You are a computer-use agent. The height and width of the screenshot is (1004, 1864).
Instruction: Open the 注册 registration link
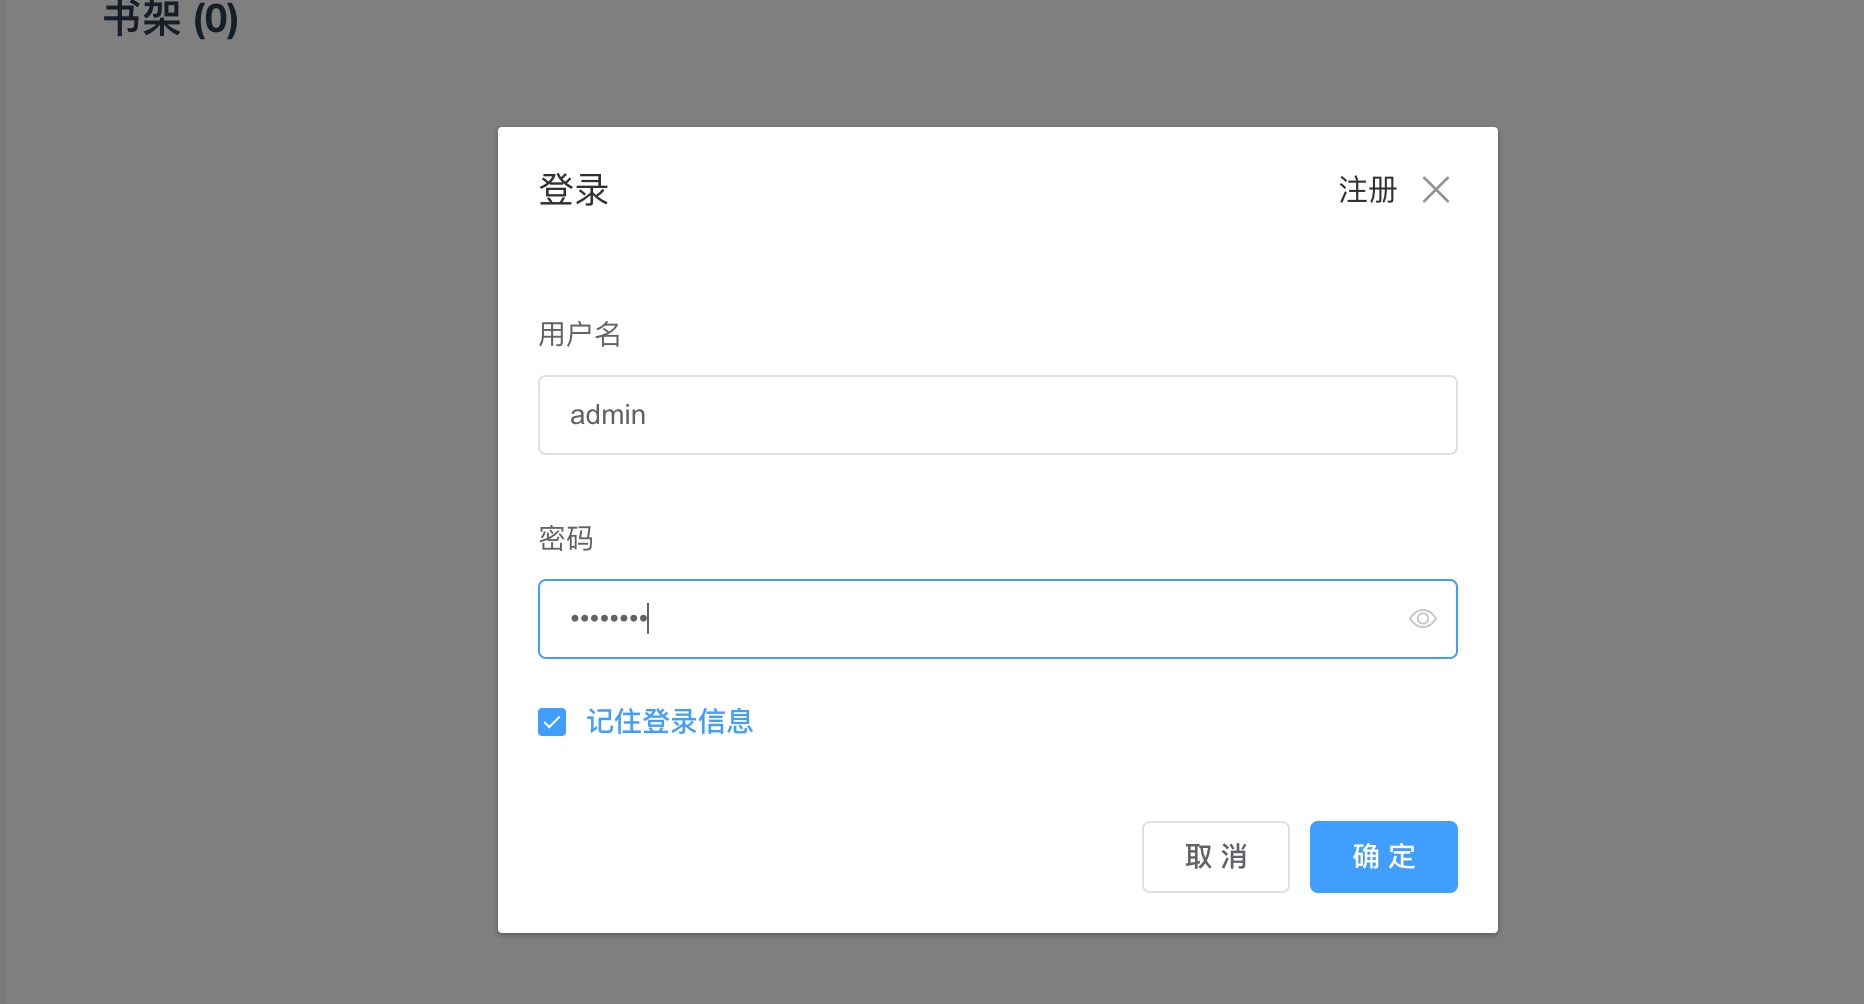click(1367, 189)
